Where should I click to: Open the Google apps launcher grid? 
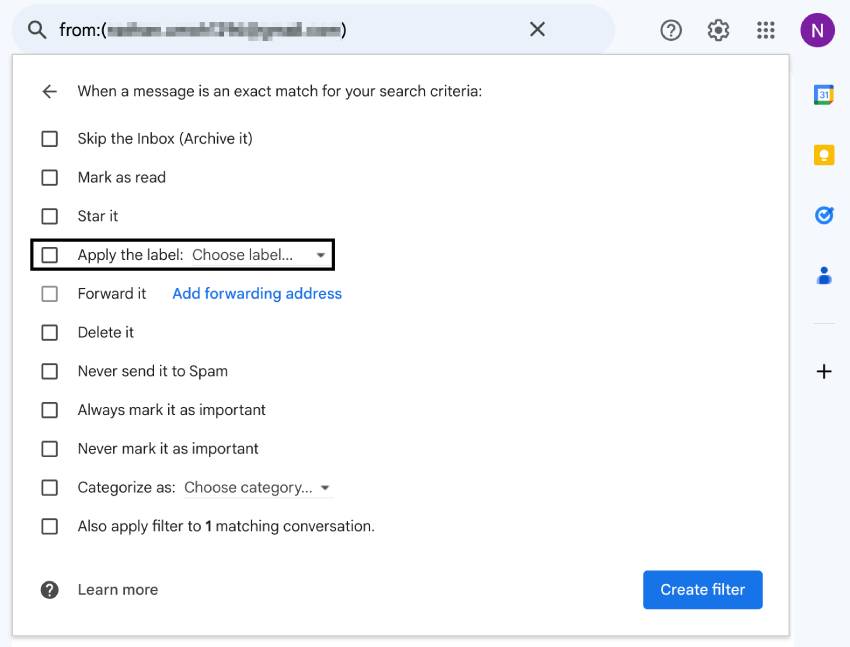765,30
